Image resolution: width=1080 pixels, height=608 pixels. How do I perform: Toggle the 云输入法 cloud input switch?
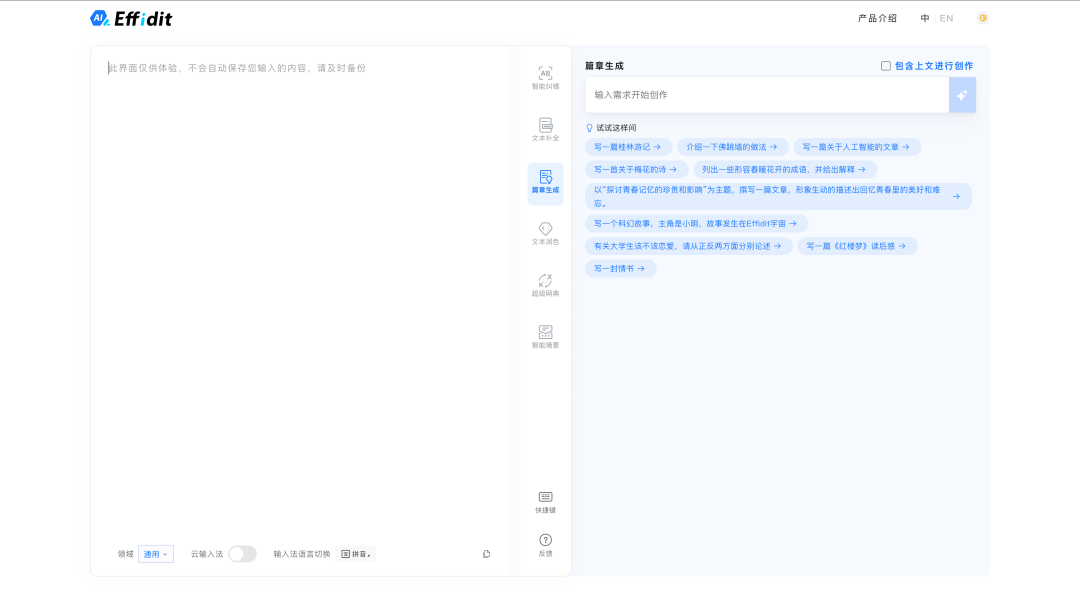pyautogui.click(x=242, y=554)
